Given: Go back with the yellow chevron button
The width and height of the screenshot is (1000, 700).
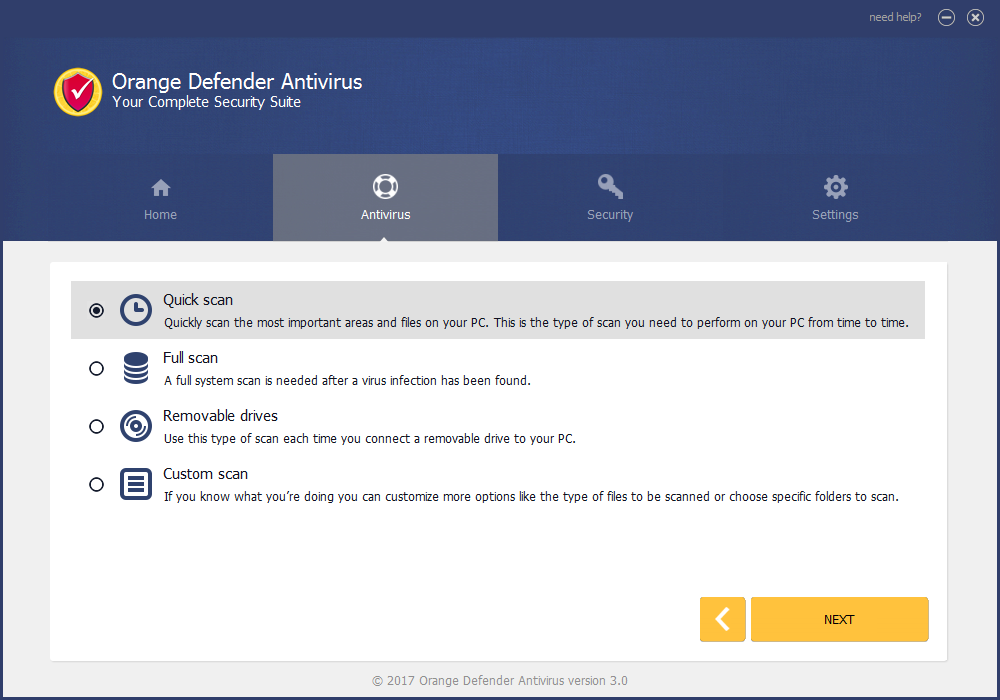Looking at the screenshot, I should point(722,619).
